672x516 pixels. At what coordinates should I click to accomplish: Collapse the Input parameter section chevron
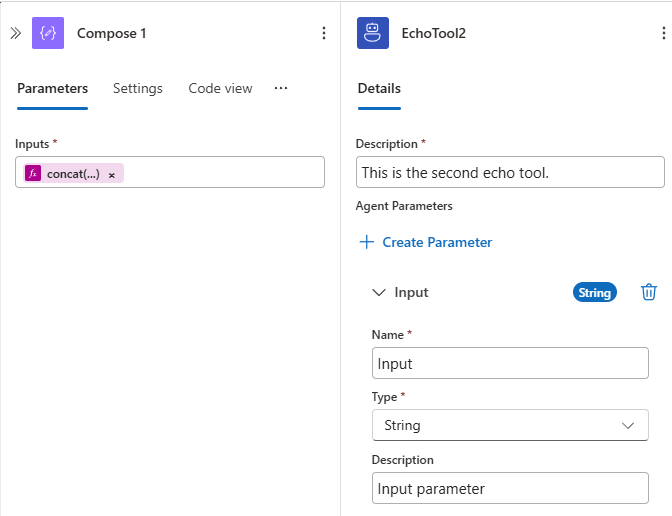point(378,293)
